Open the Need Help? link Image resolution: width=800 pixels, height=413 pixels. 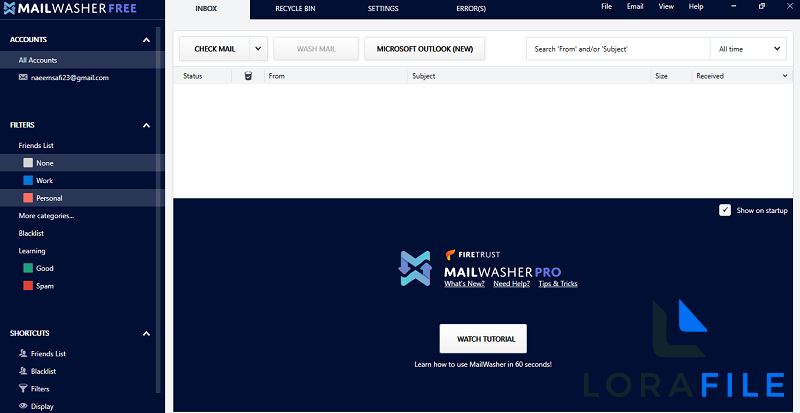512,284
